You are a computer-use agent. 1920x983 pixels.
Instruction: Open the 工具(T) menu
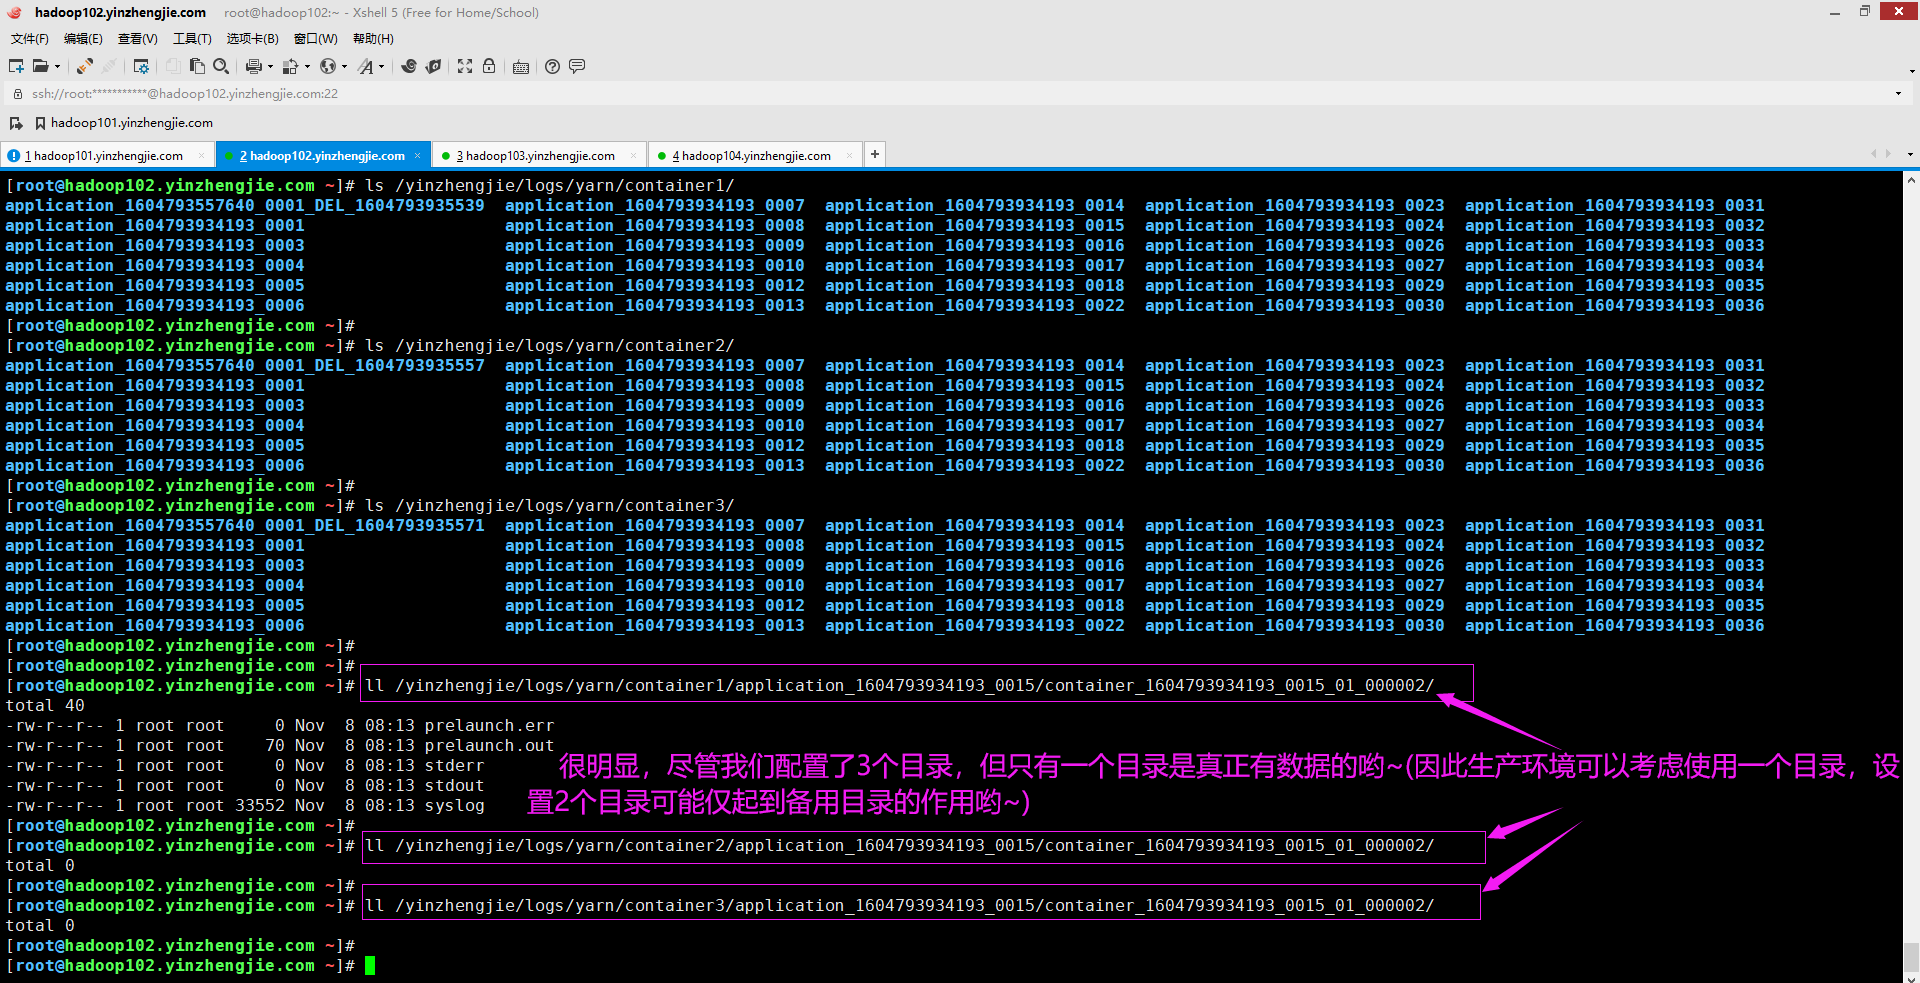192,39
